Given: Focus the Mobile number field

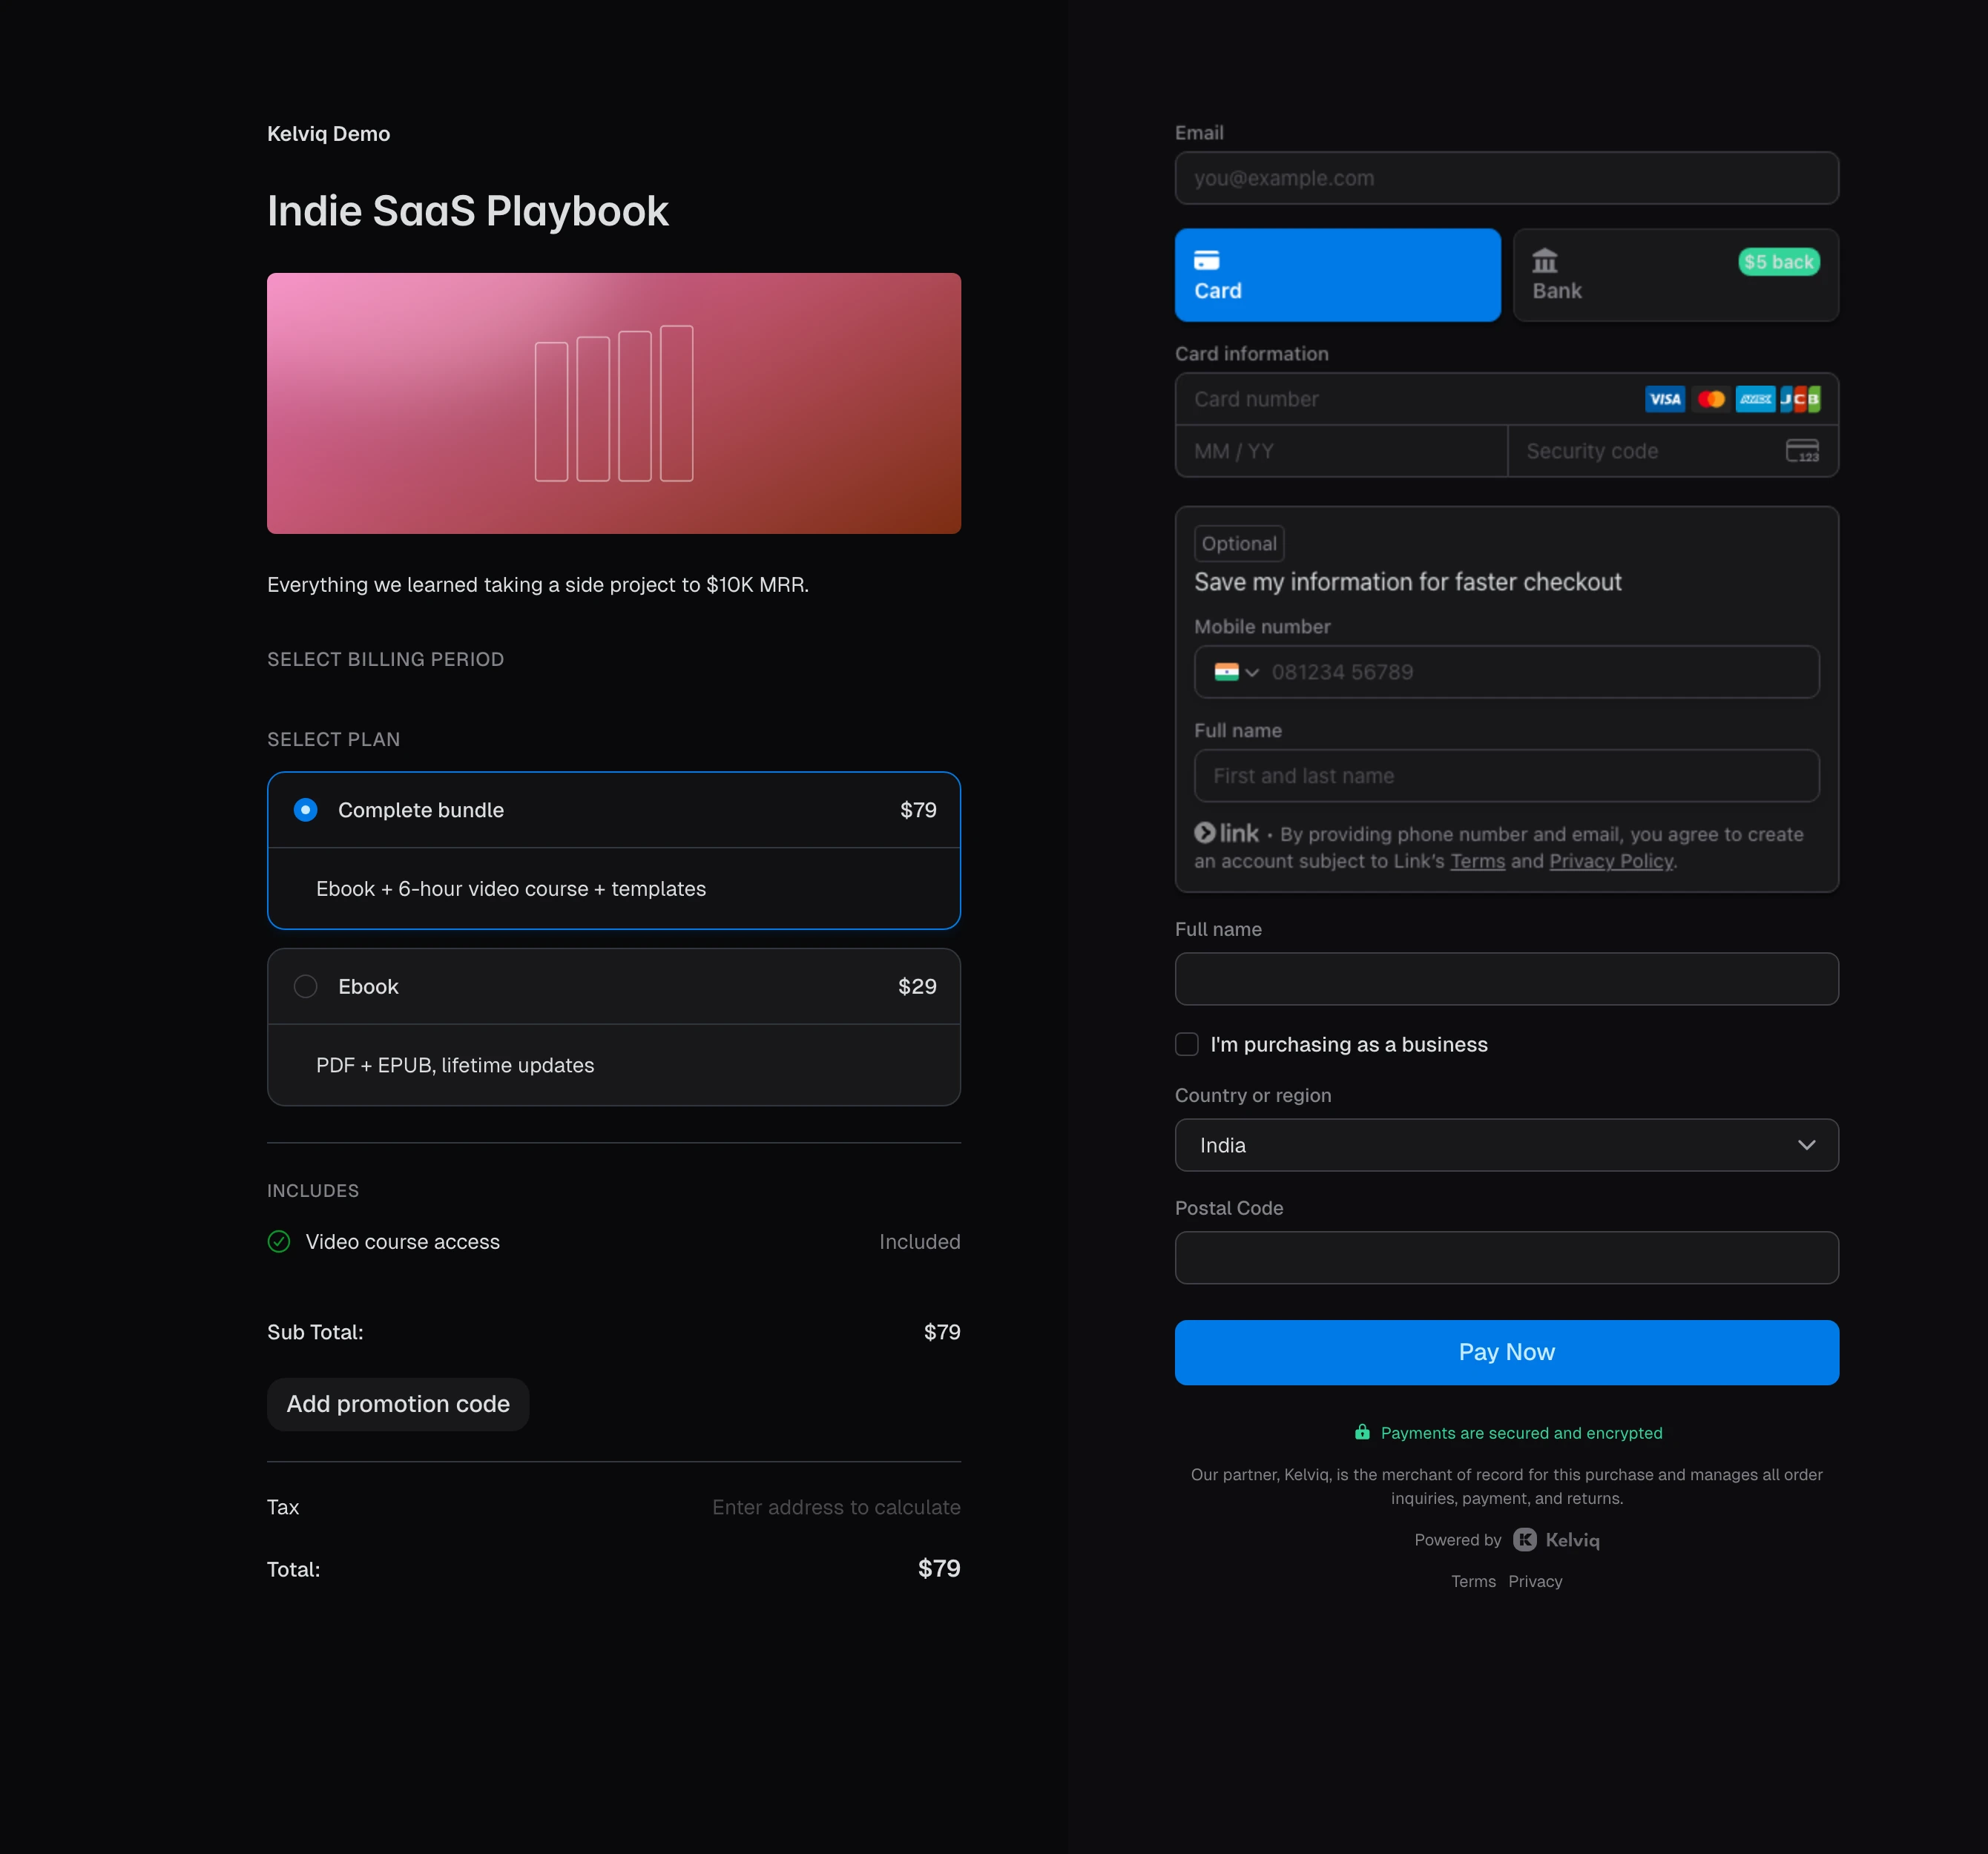Looking at the screenshot, I should 1506,672.
